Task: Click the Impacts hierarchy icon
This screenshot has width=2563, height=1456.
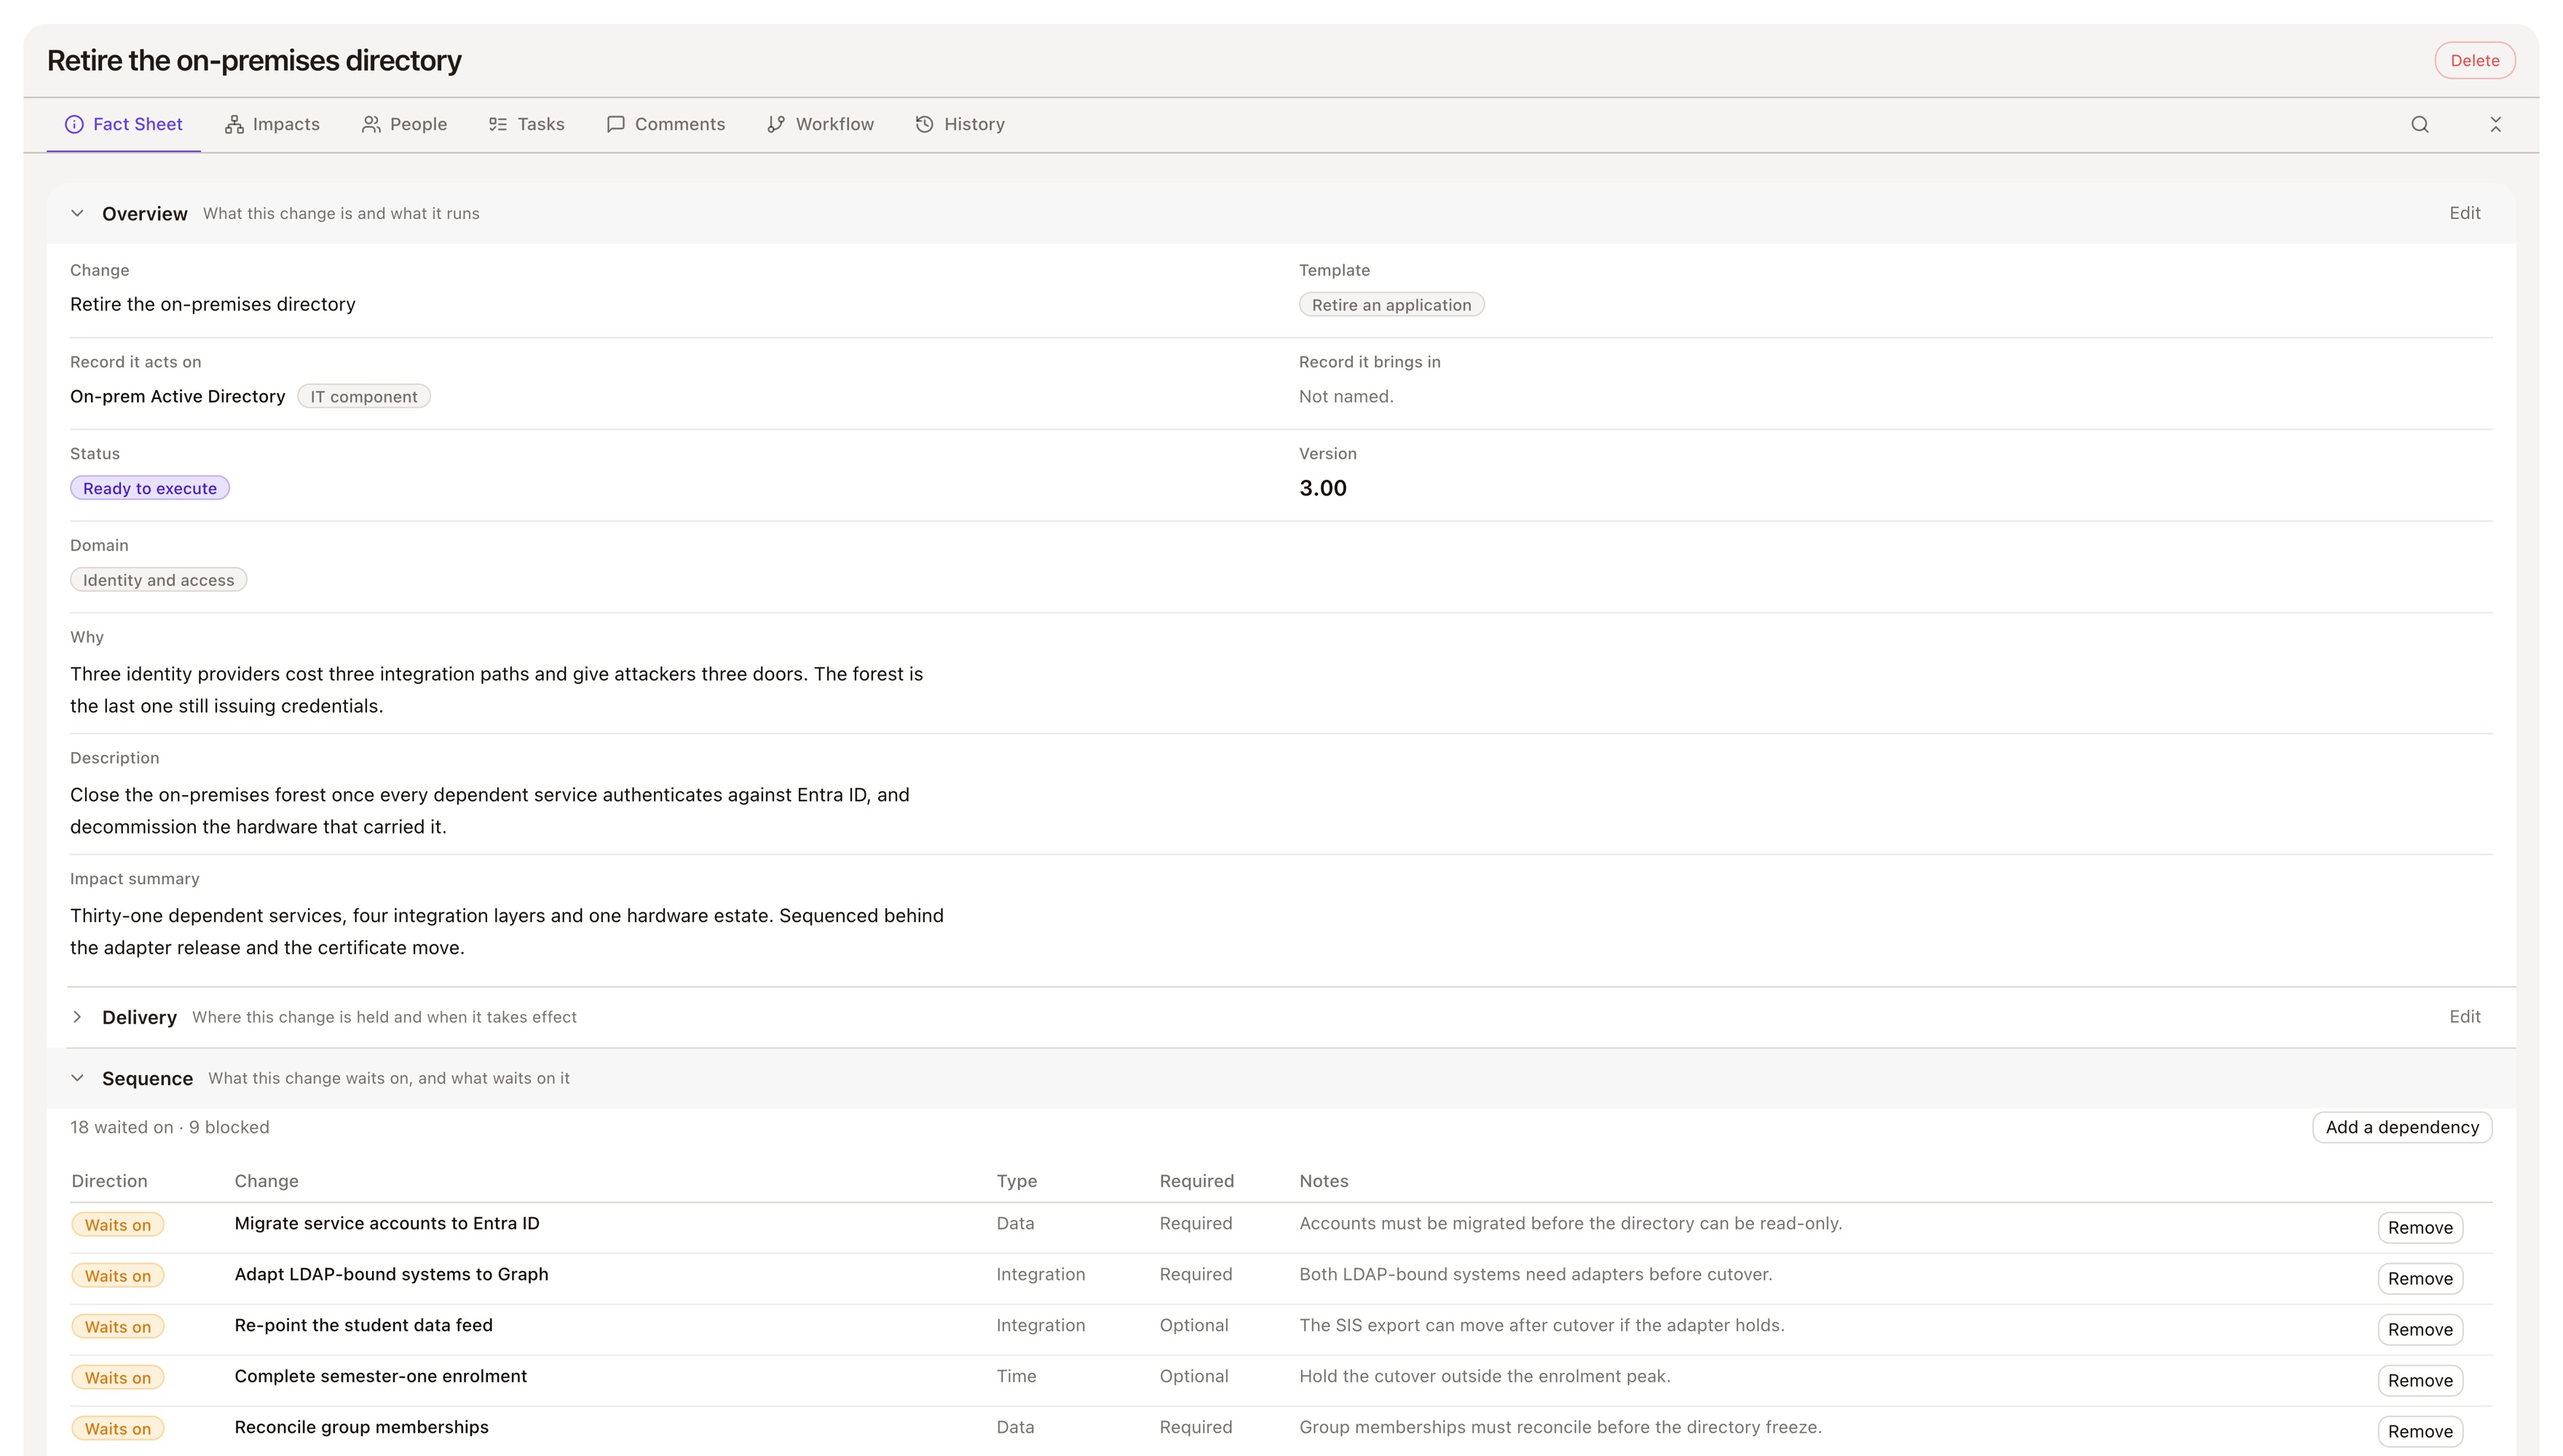Action: (234, 124)
